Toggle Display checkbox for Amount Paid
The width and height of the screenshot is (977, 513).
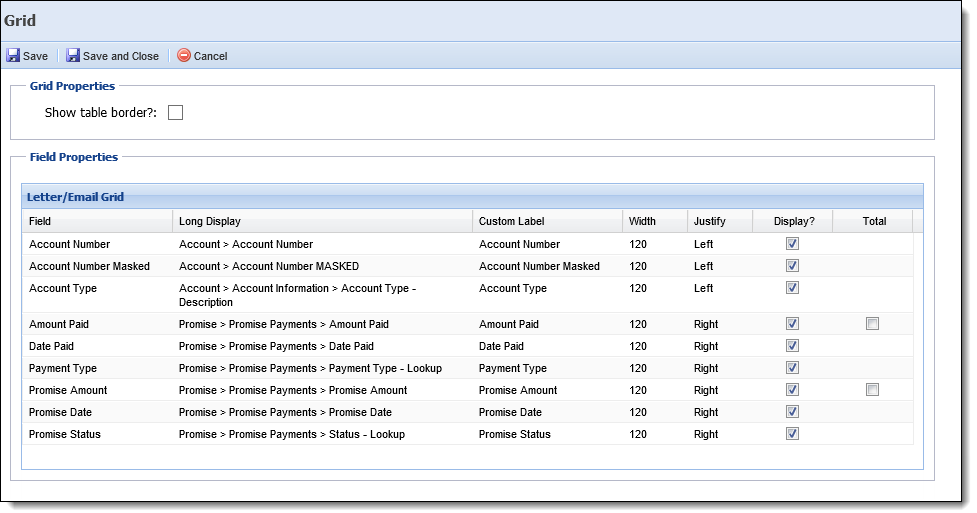pos(793,324)
